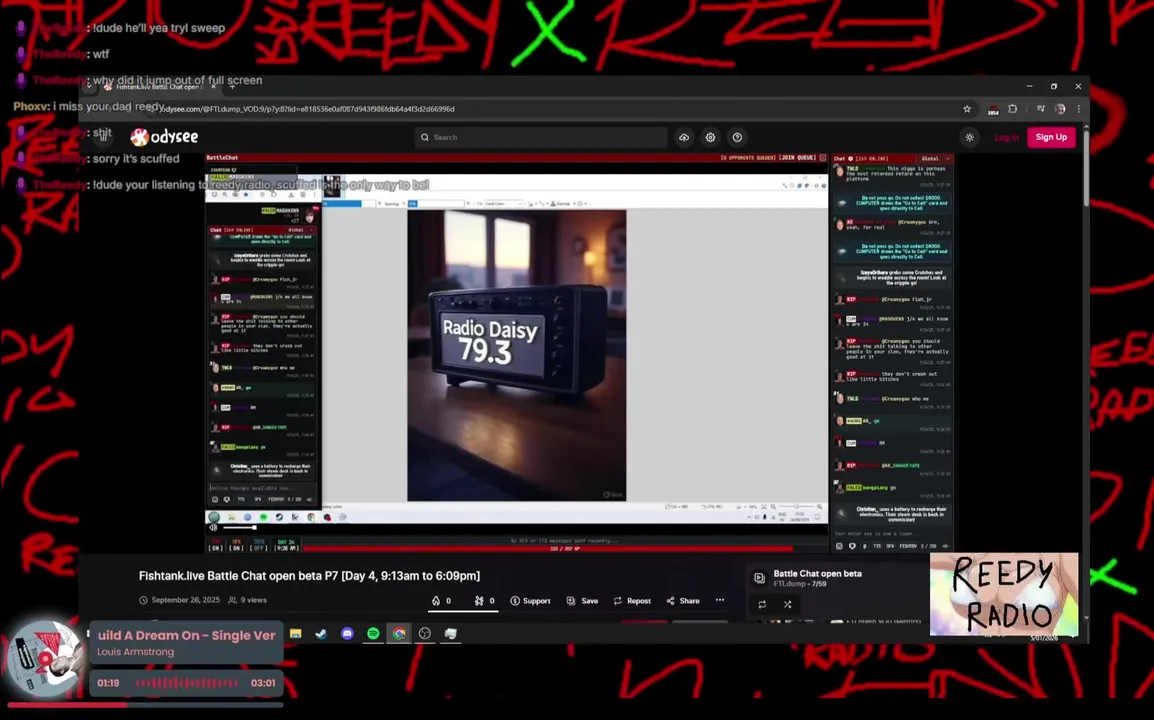Mute the video with the speaker icon
Image resolution: width=1154 pixels, height=720 pixels.
(213, 527)
